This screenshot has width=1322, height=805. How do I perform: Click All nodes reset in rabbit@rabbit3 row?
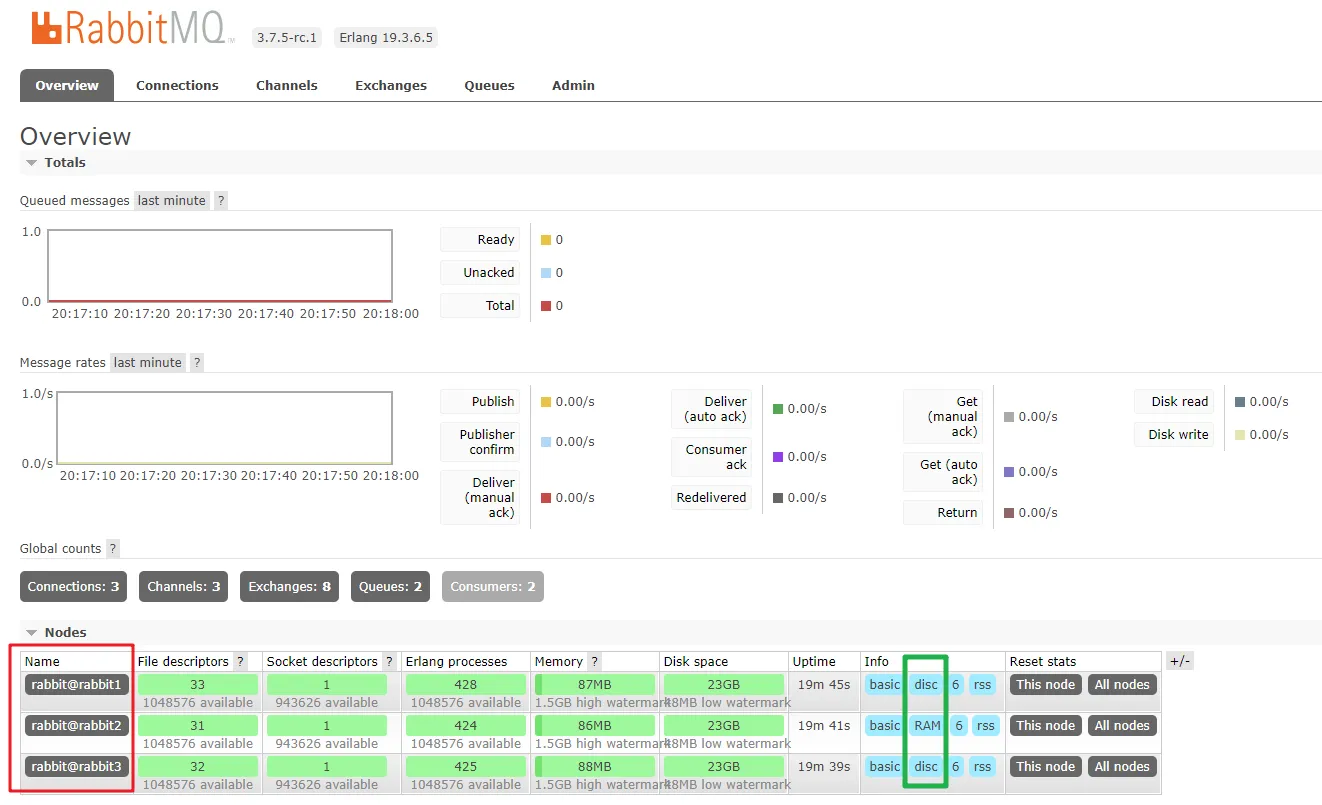point(1122,767)
